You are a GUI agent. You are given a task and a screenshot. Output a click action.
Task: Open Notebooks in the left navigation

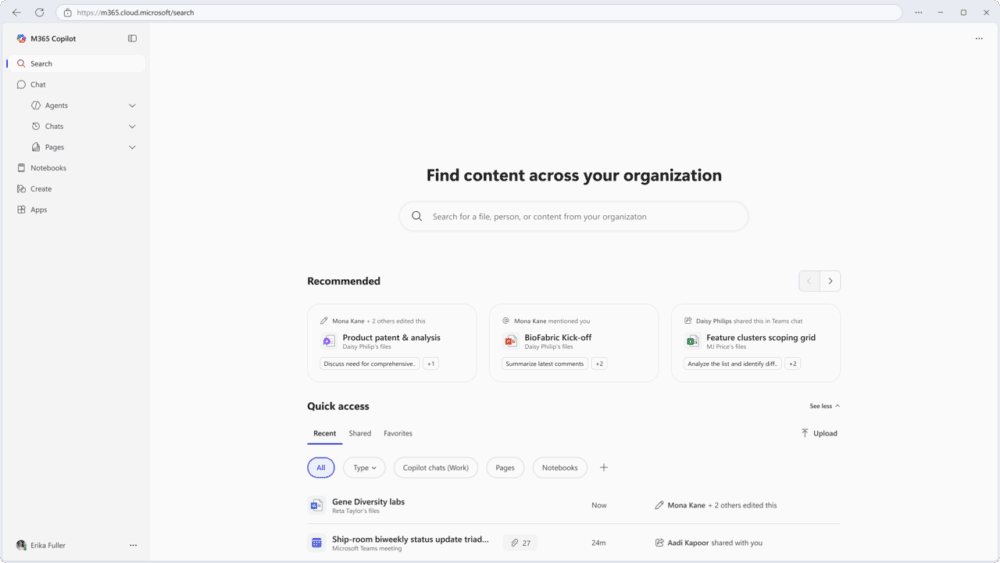click(76, 168)
